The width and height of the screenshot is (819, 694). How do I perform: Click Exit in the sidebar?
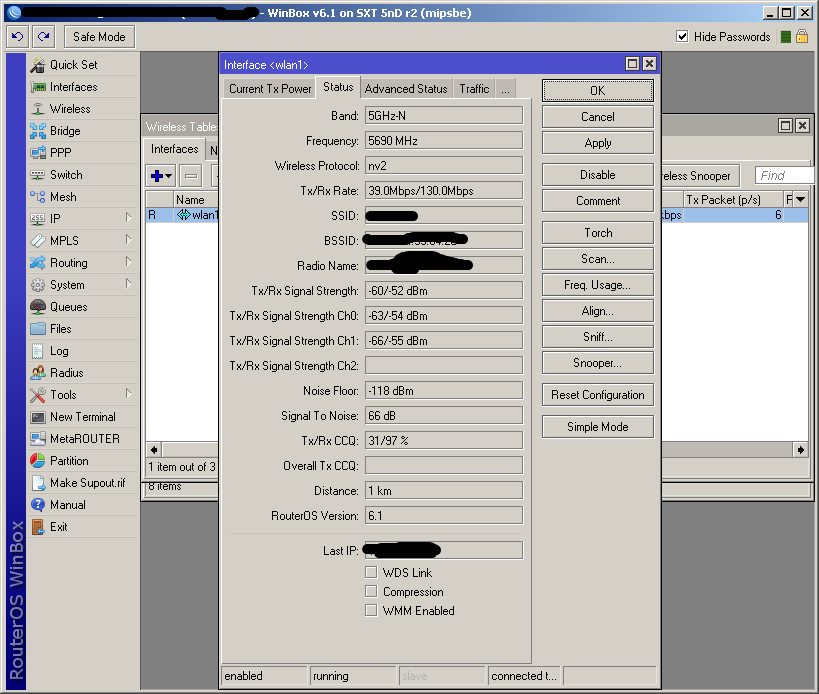tap(58, 526)
